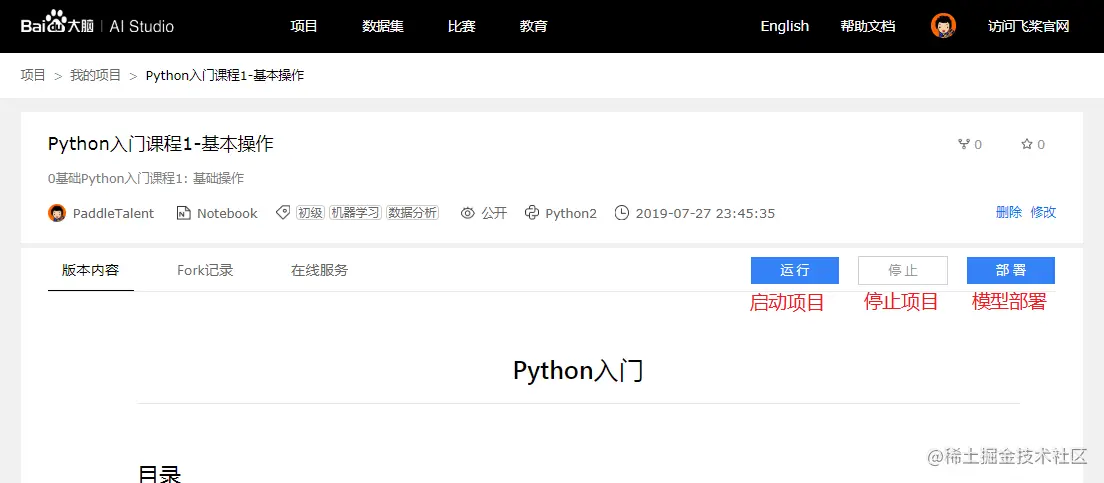Click the 初级 tag
This screenshot has width=1104, height=483.
[x=310, y=213]
